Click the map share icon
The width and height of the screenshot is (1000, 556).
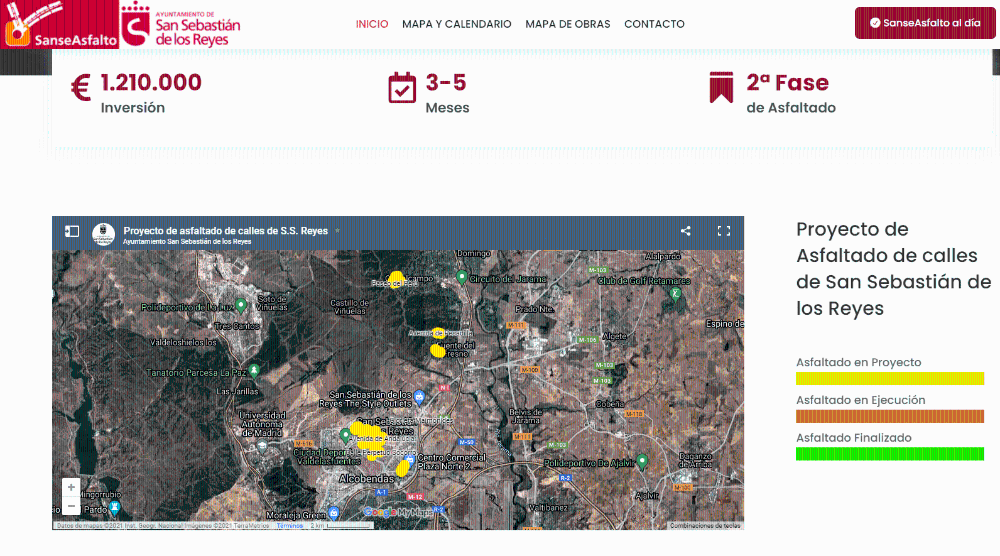click(686, 231)
